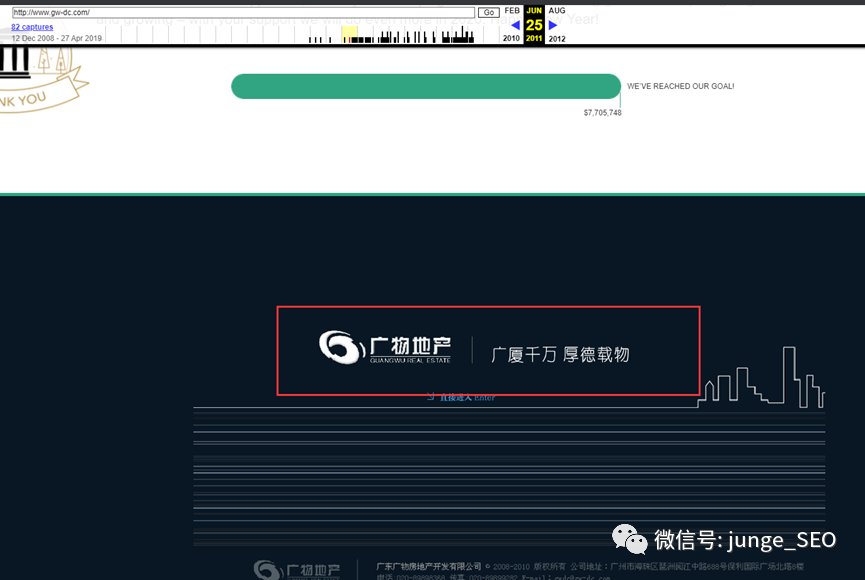The width and height of the screenshot is (865, 580).
Task: Select AUG next month capture
Action: 557,10
